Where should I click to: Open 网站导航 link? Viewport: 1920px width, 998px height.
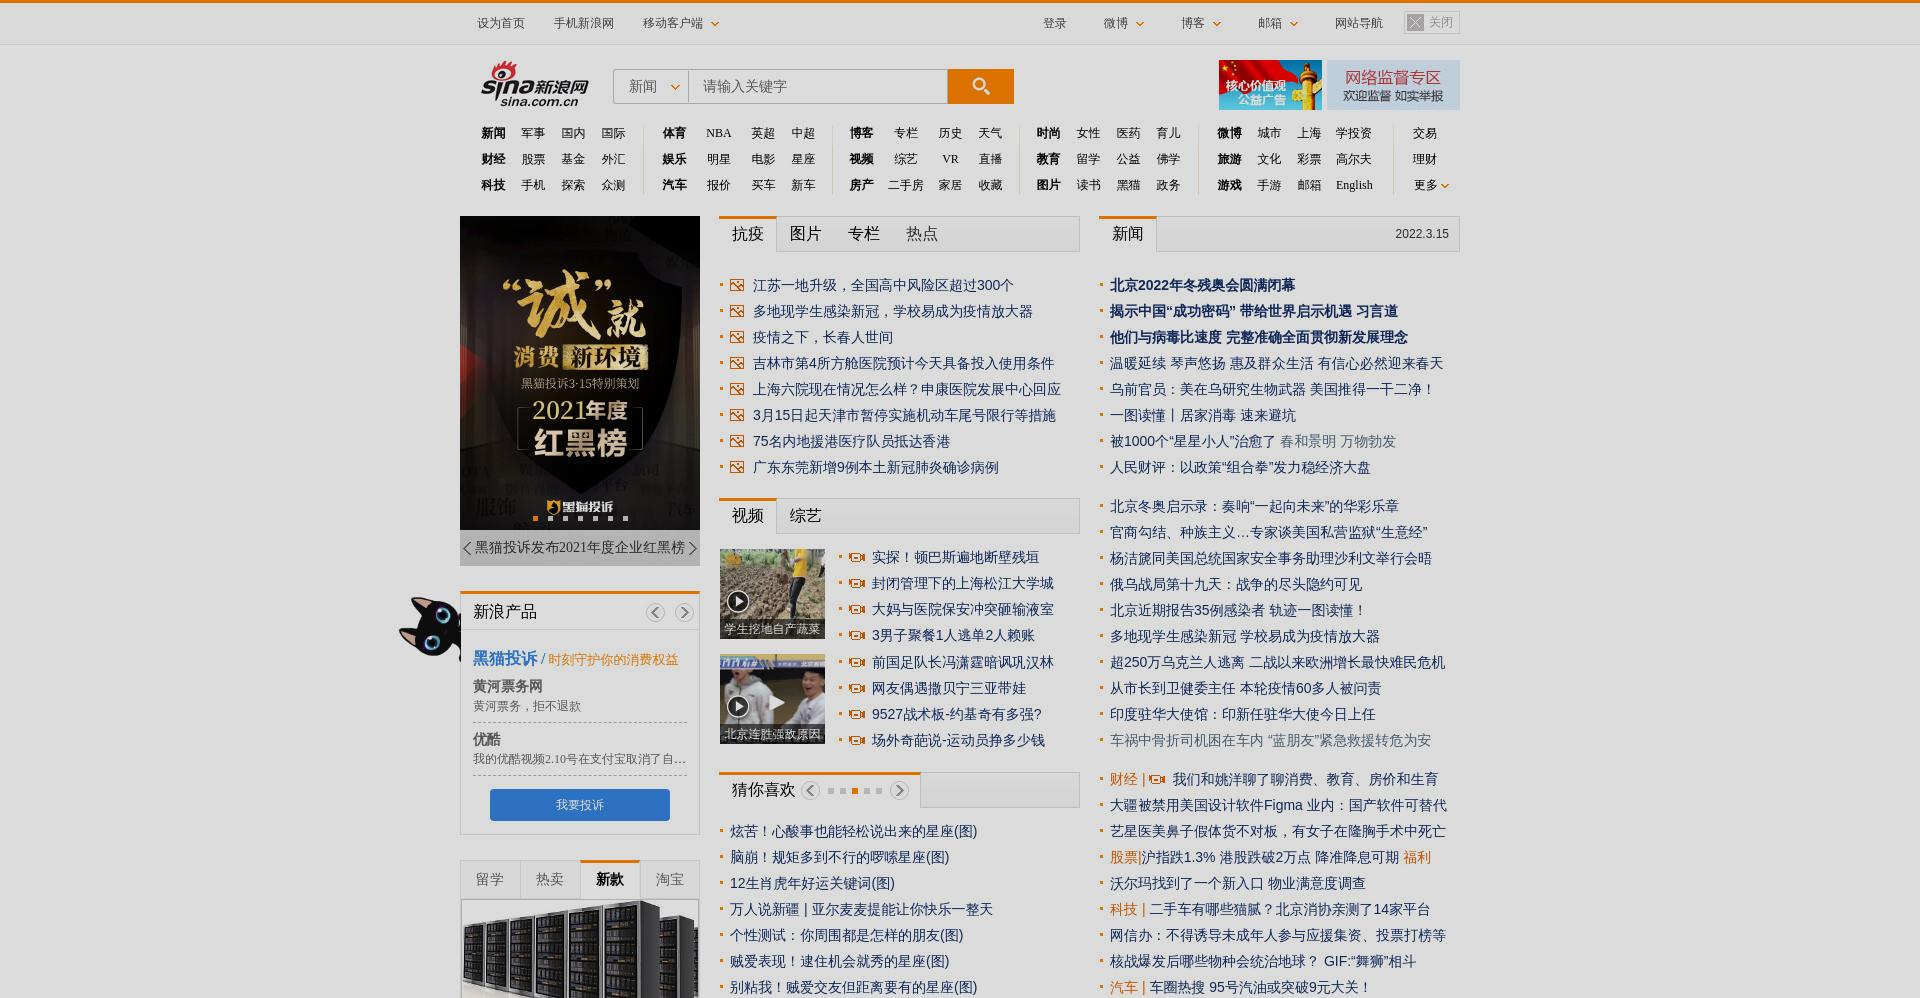point(1359,23)
